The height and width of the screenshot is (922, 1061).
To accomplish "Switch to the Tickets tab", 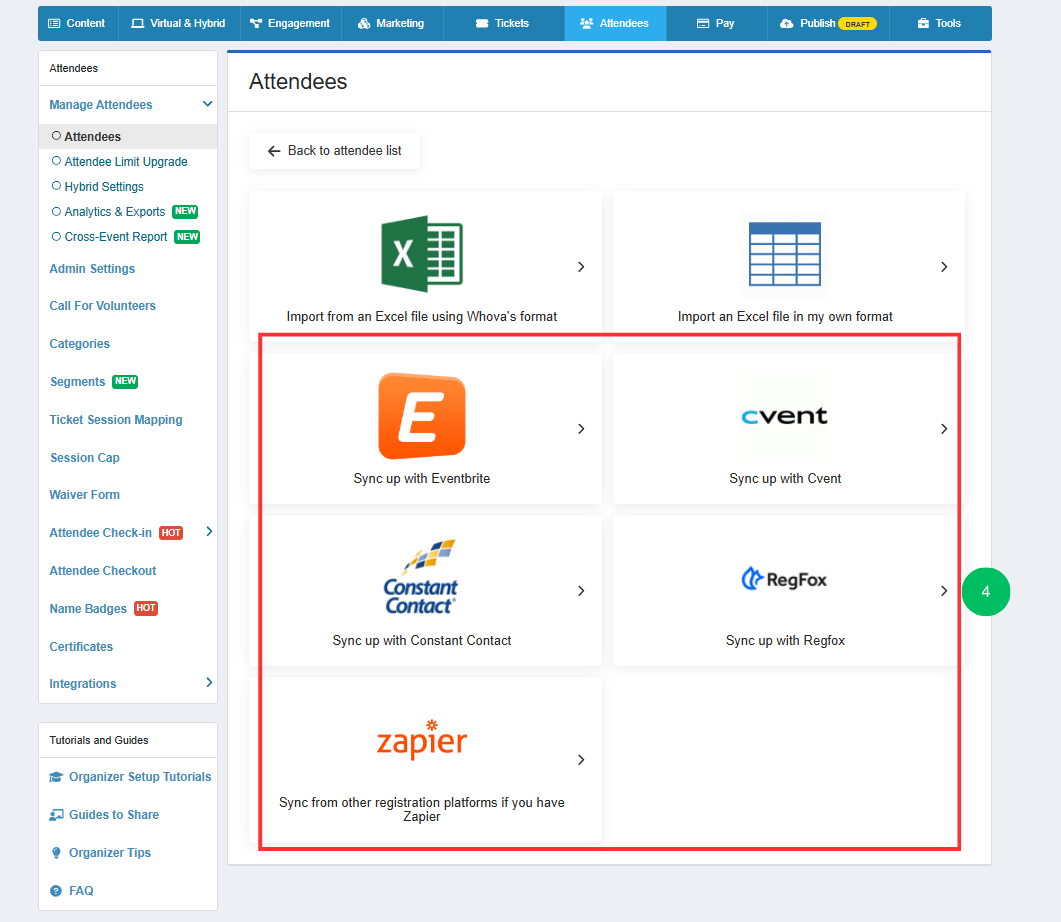I will click(503, 24).
